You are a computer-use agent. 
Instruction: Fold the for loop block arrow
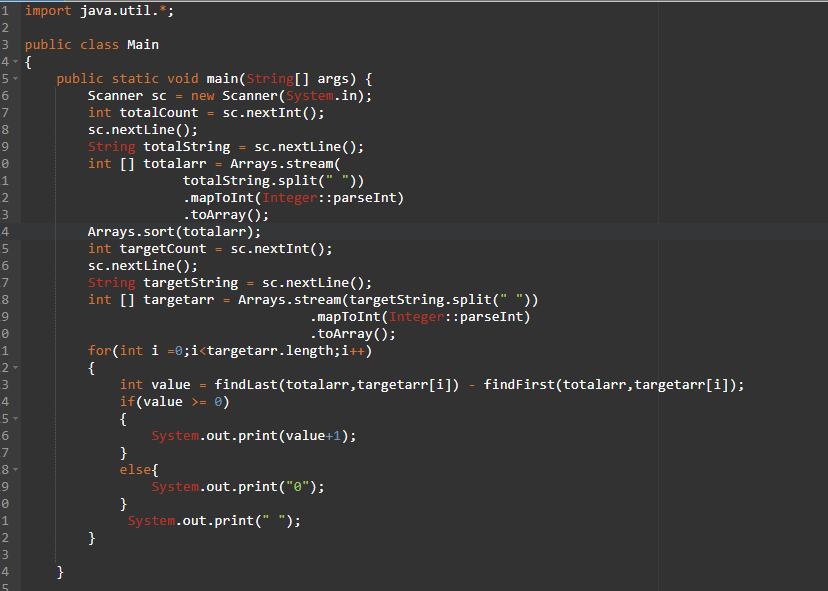point(15,367)
